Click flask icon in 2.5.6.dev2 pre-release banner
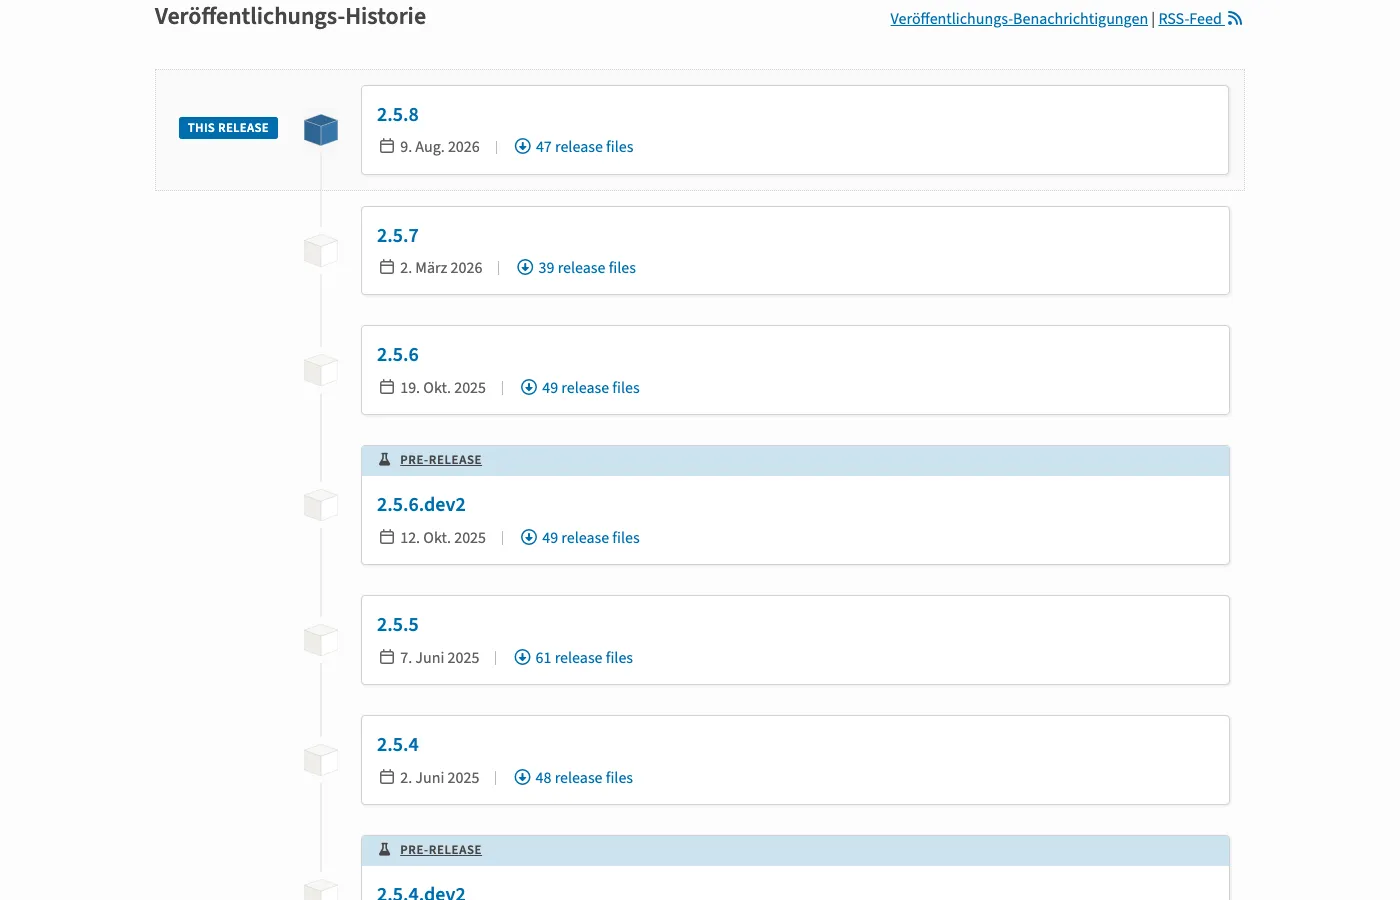 coord(385,460)
